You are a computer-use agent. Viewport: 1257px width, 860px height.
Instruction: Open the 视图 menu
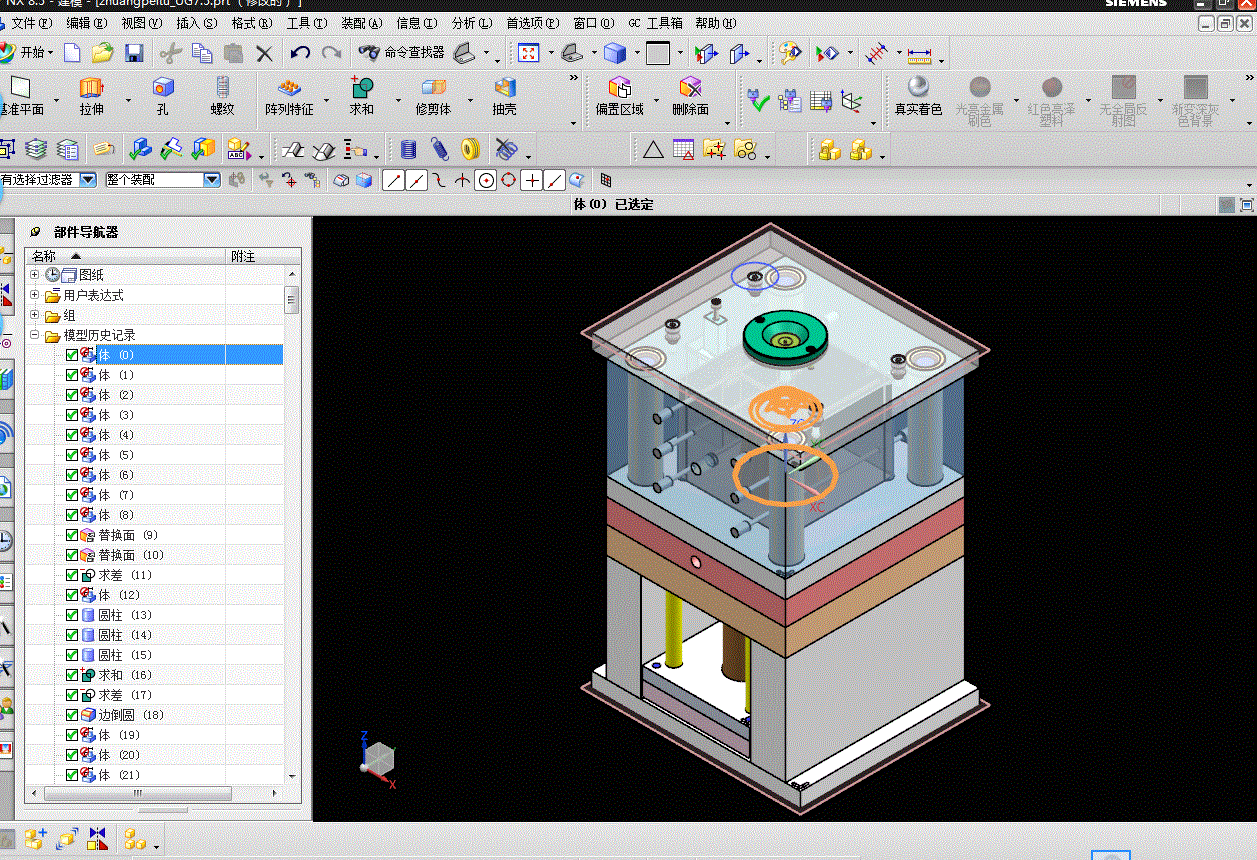point(141,22)
